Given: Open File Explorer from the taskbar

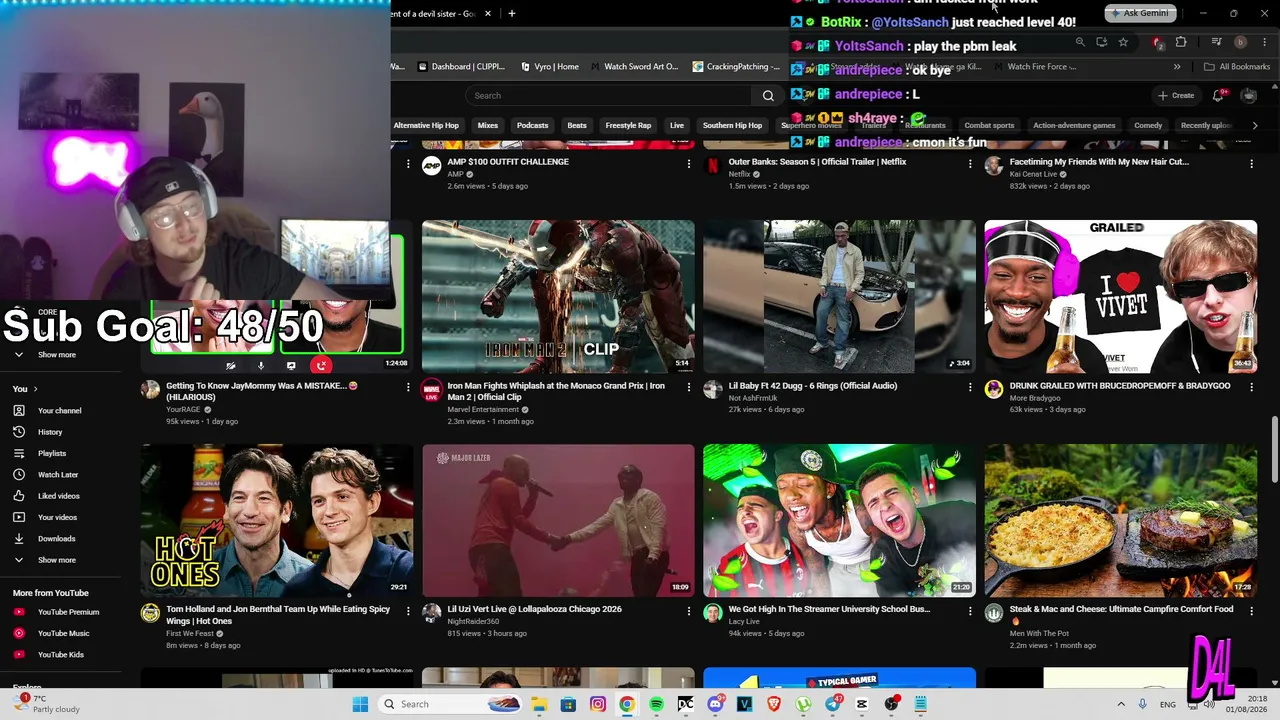Looking at the screenshot, I should pyautogui.click(x=539, y=704).
